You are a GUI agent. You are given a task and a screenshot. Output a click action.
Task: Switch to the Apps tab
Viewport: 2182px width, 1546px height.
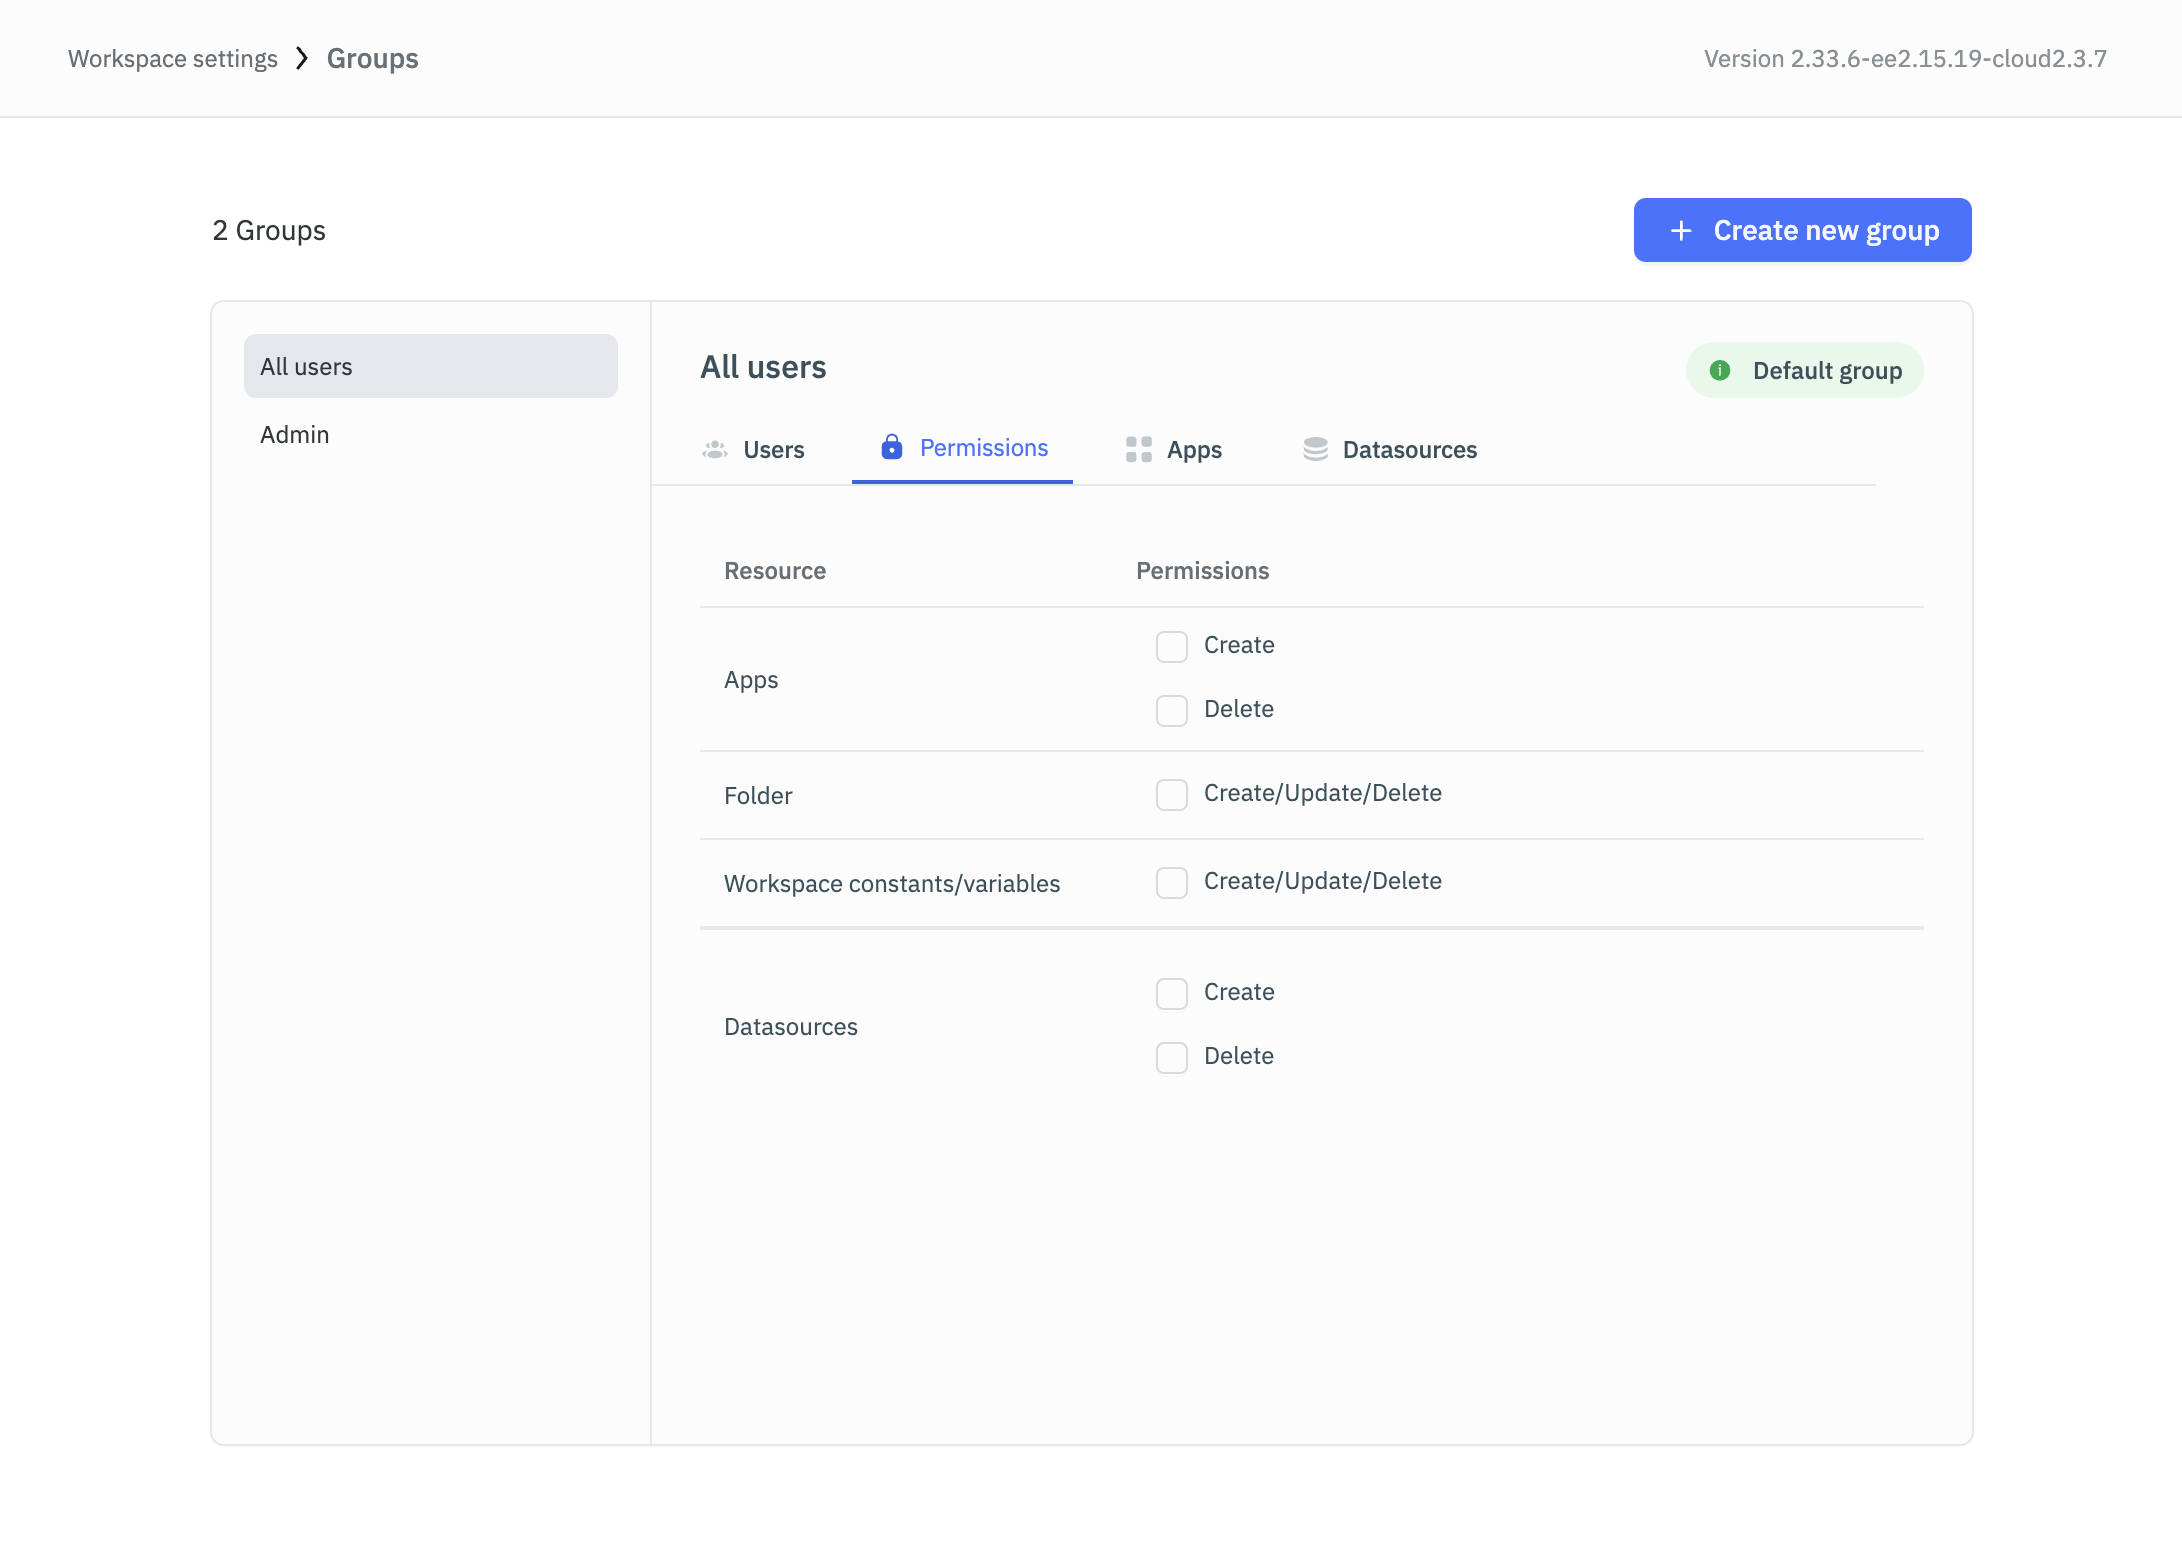coord(1193,450)
